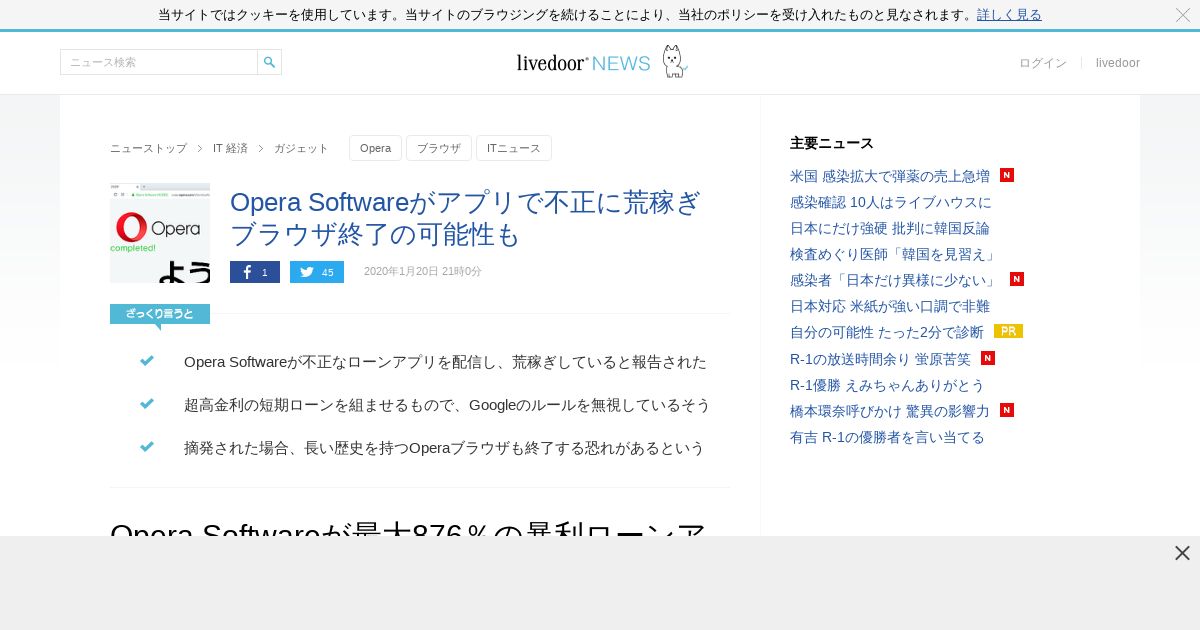Image resolution: width=1200 pixels, height=630 pixels.
Task: Click article headline about Opera Software
Action: pyautogui.click(x=466, y=218)
